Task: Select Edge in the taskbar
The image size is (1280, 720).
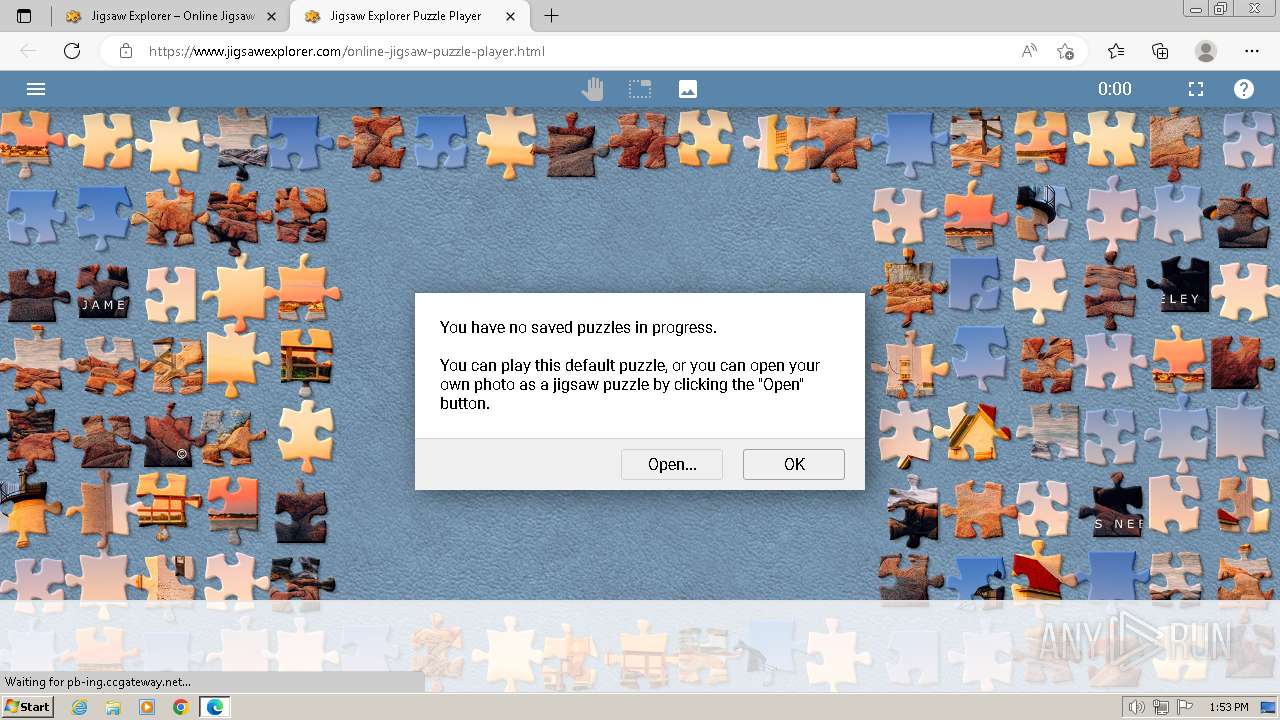Action: pos(215,707)
